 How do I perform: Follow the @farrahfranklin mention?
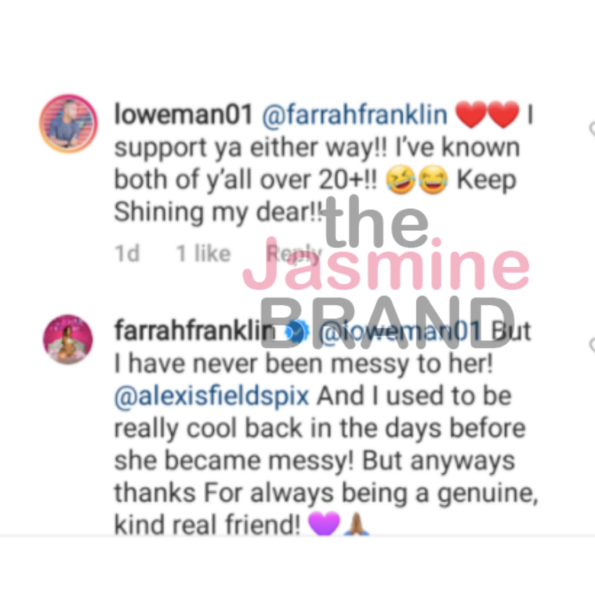[355, 115]
